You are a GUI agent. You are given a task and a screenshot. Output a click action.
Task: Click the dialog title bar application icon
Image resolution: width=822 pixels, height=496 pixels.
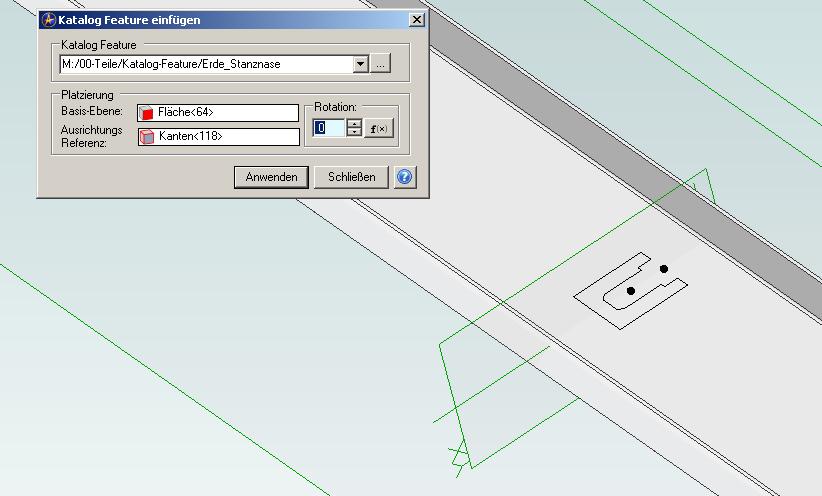pos(49,20)
